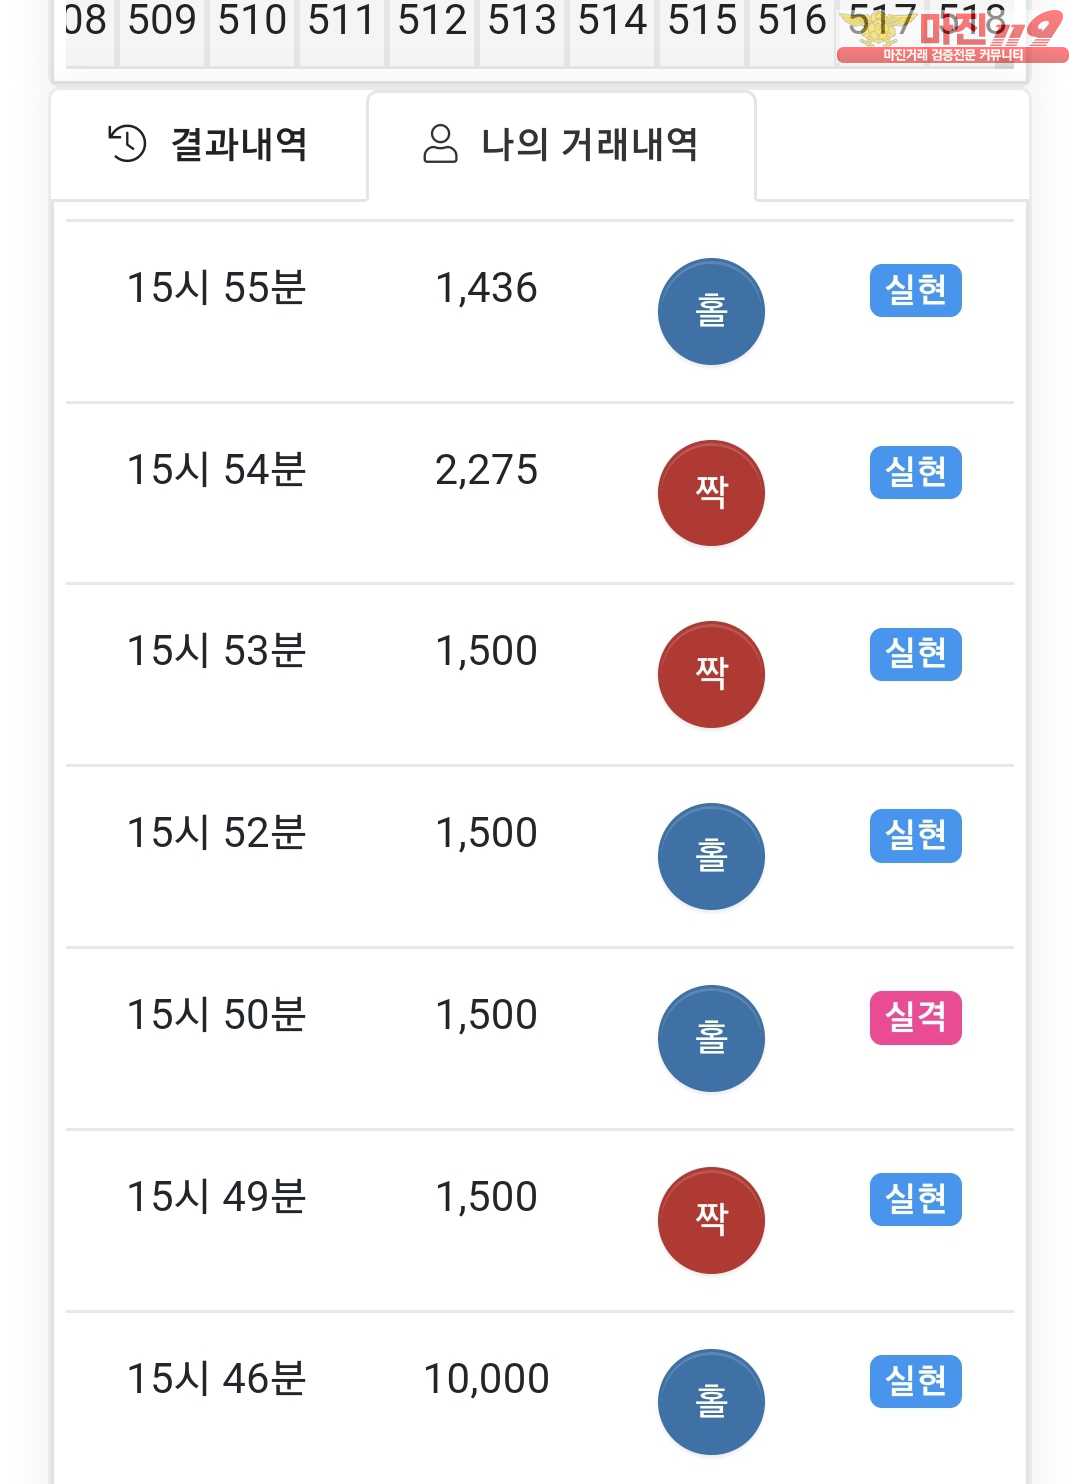Open the 결과내역 results history tab
This screenshot has height=1484, width=1080.
point(209,145)
